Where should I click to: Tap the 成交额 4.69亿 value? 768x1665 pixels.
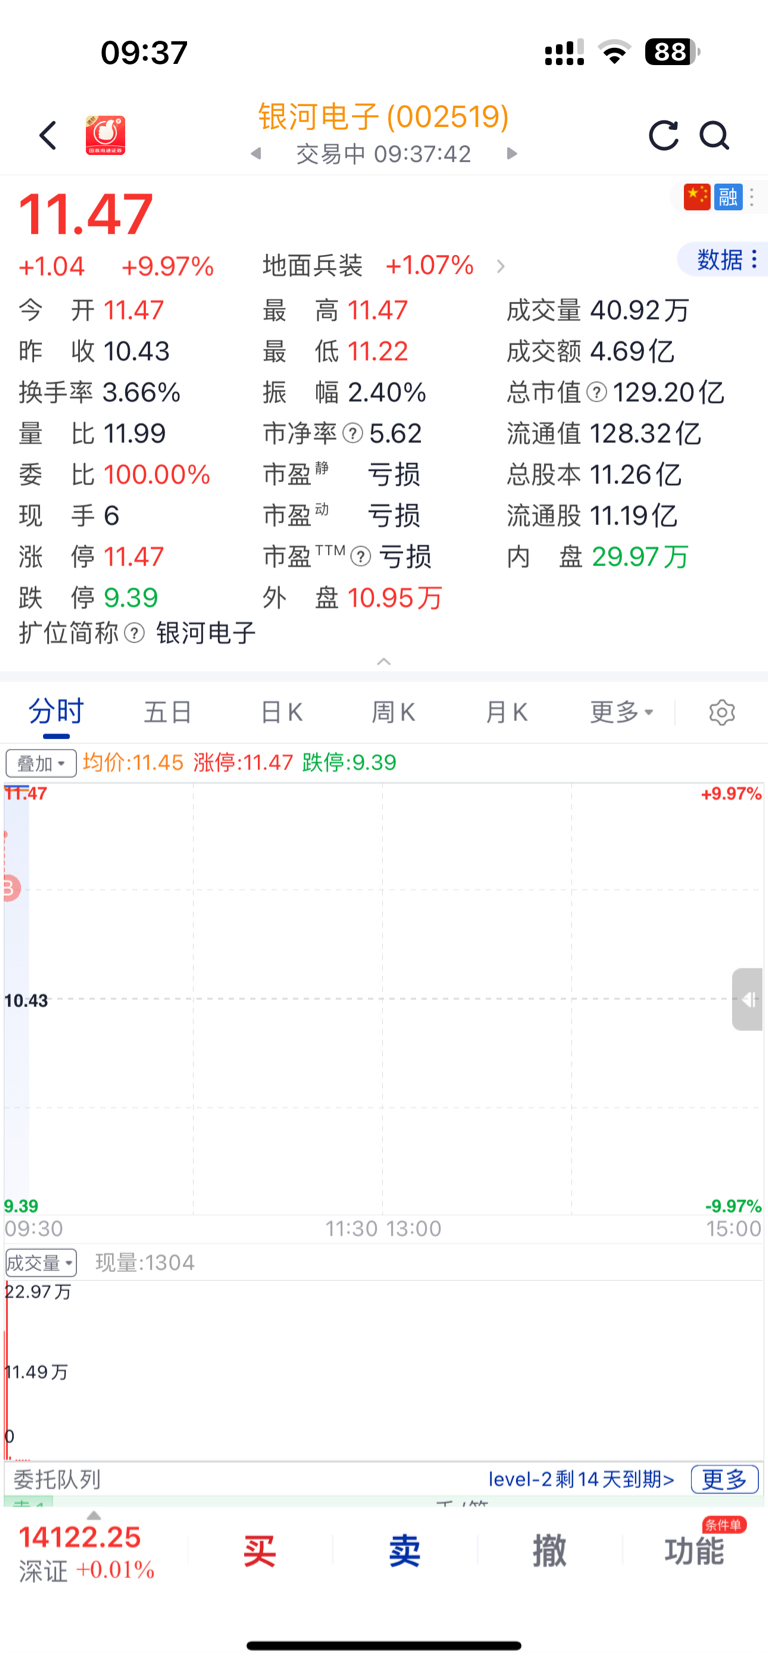[632, 351]
